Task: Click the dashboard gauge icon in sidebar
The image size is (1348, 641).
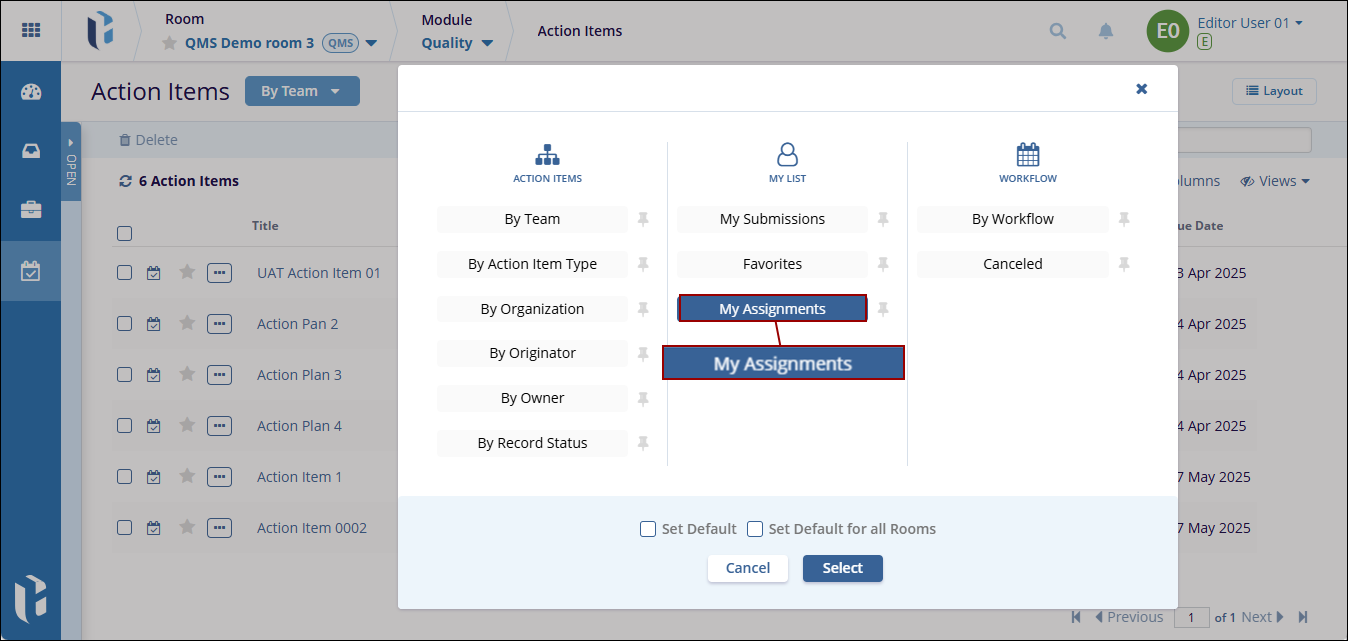Action: tap(31, 92)
